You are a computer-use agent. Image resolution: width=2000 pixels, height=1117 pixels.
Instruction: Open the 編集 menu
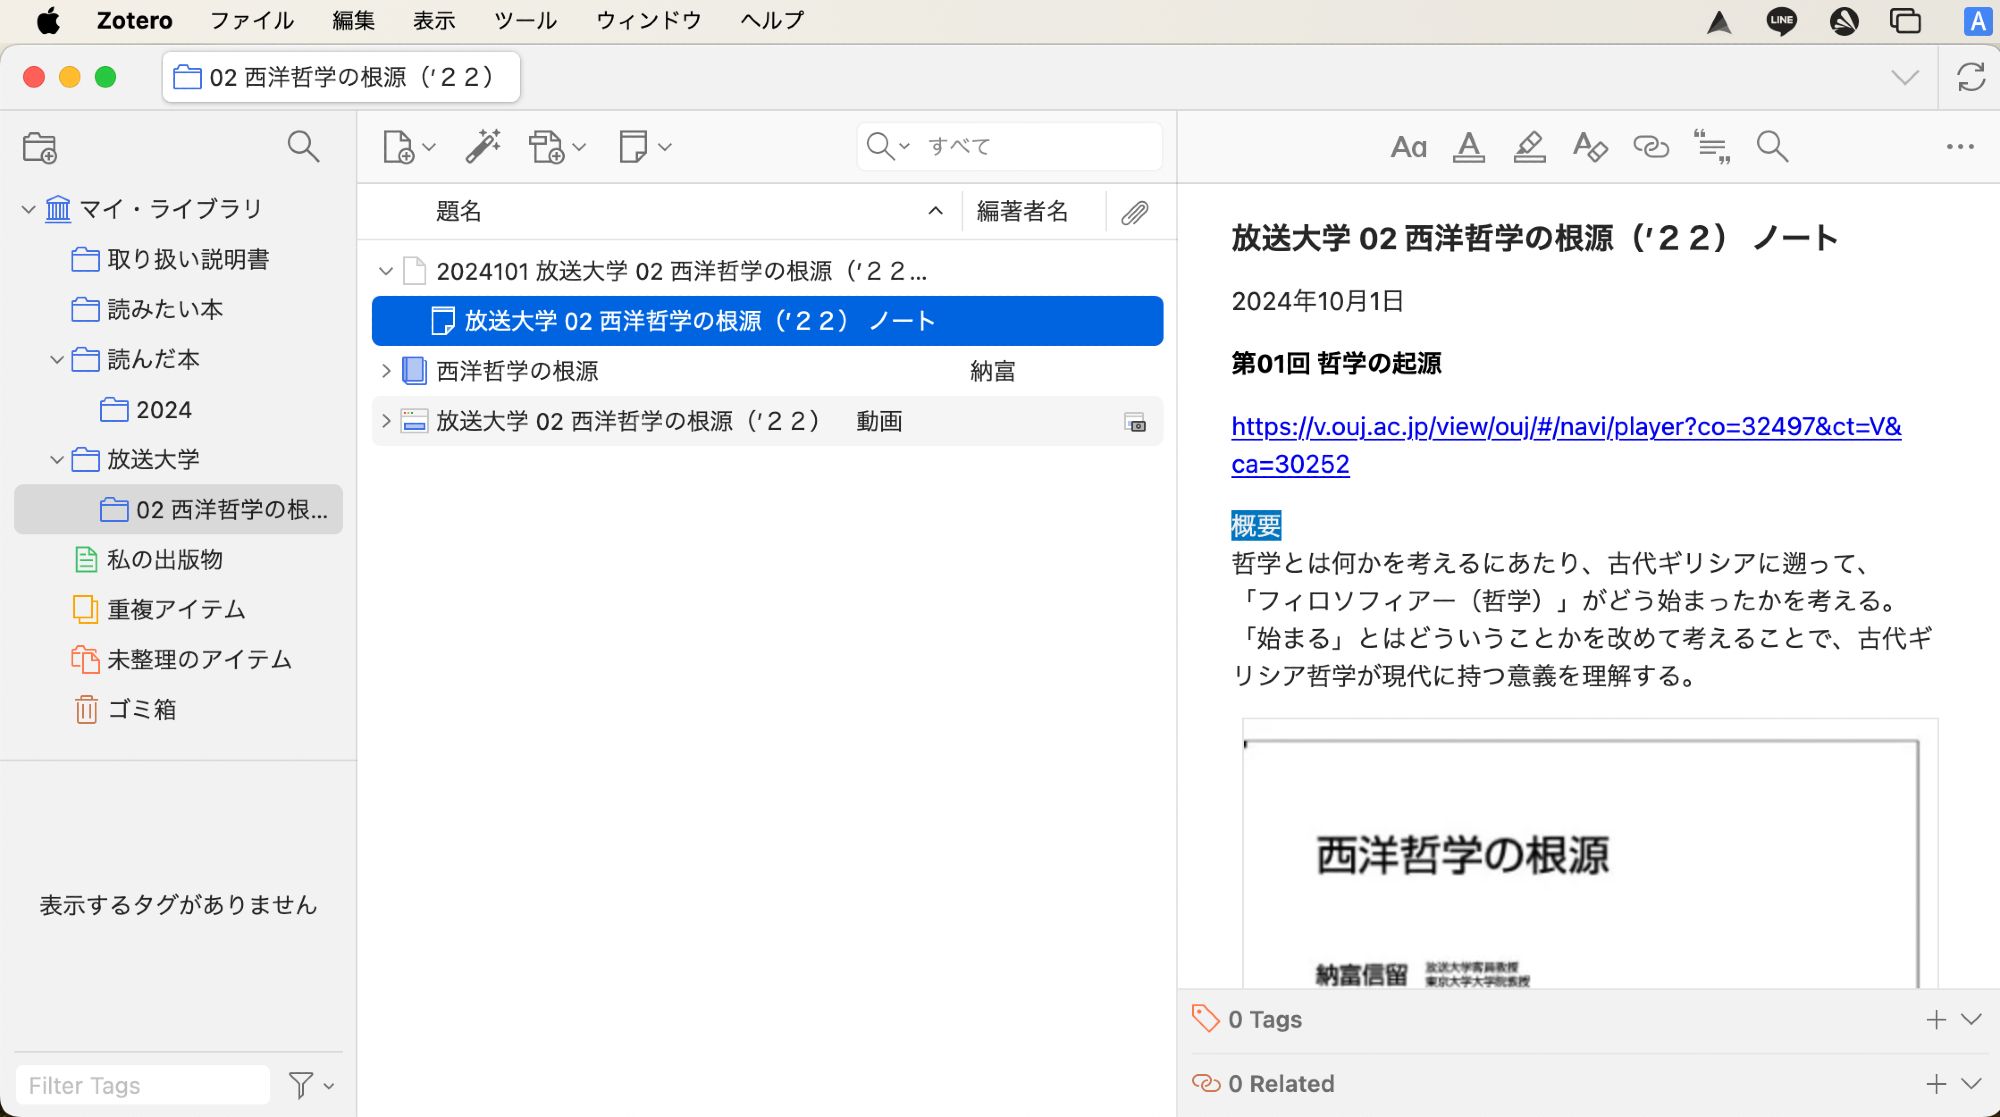click(x=353, y=20)
